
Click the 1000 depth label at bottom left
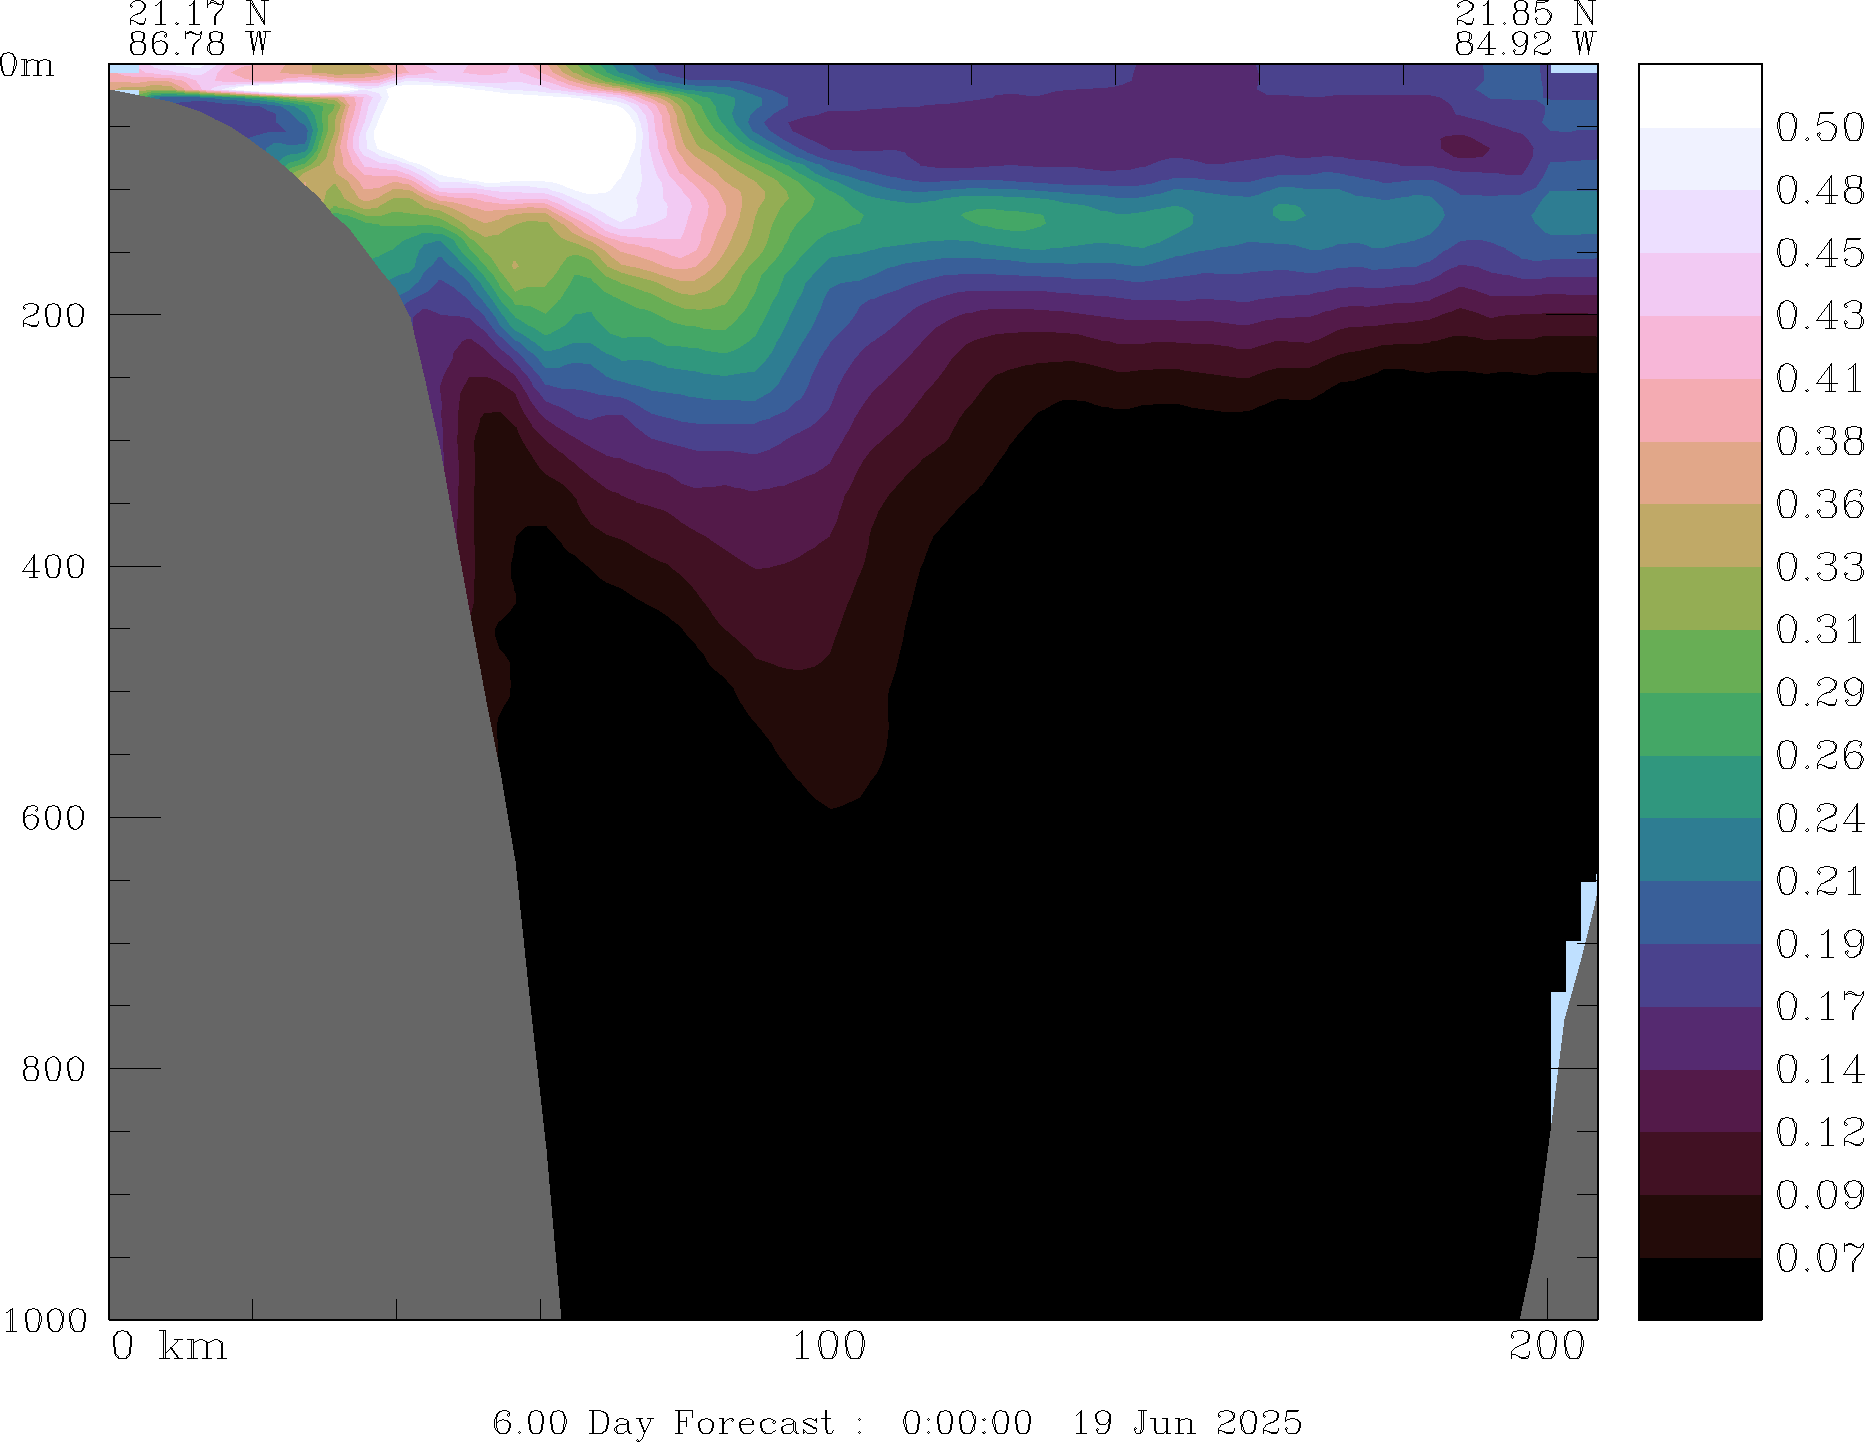click(x=44, y=1320)
